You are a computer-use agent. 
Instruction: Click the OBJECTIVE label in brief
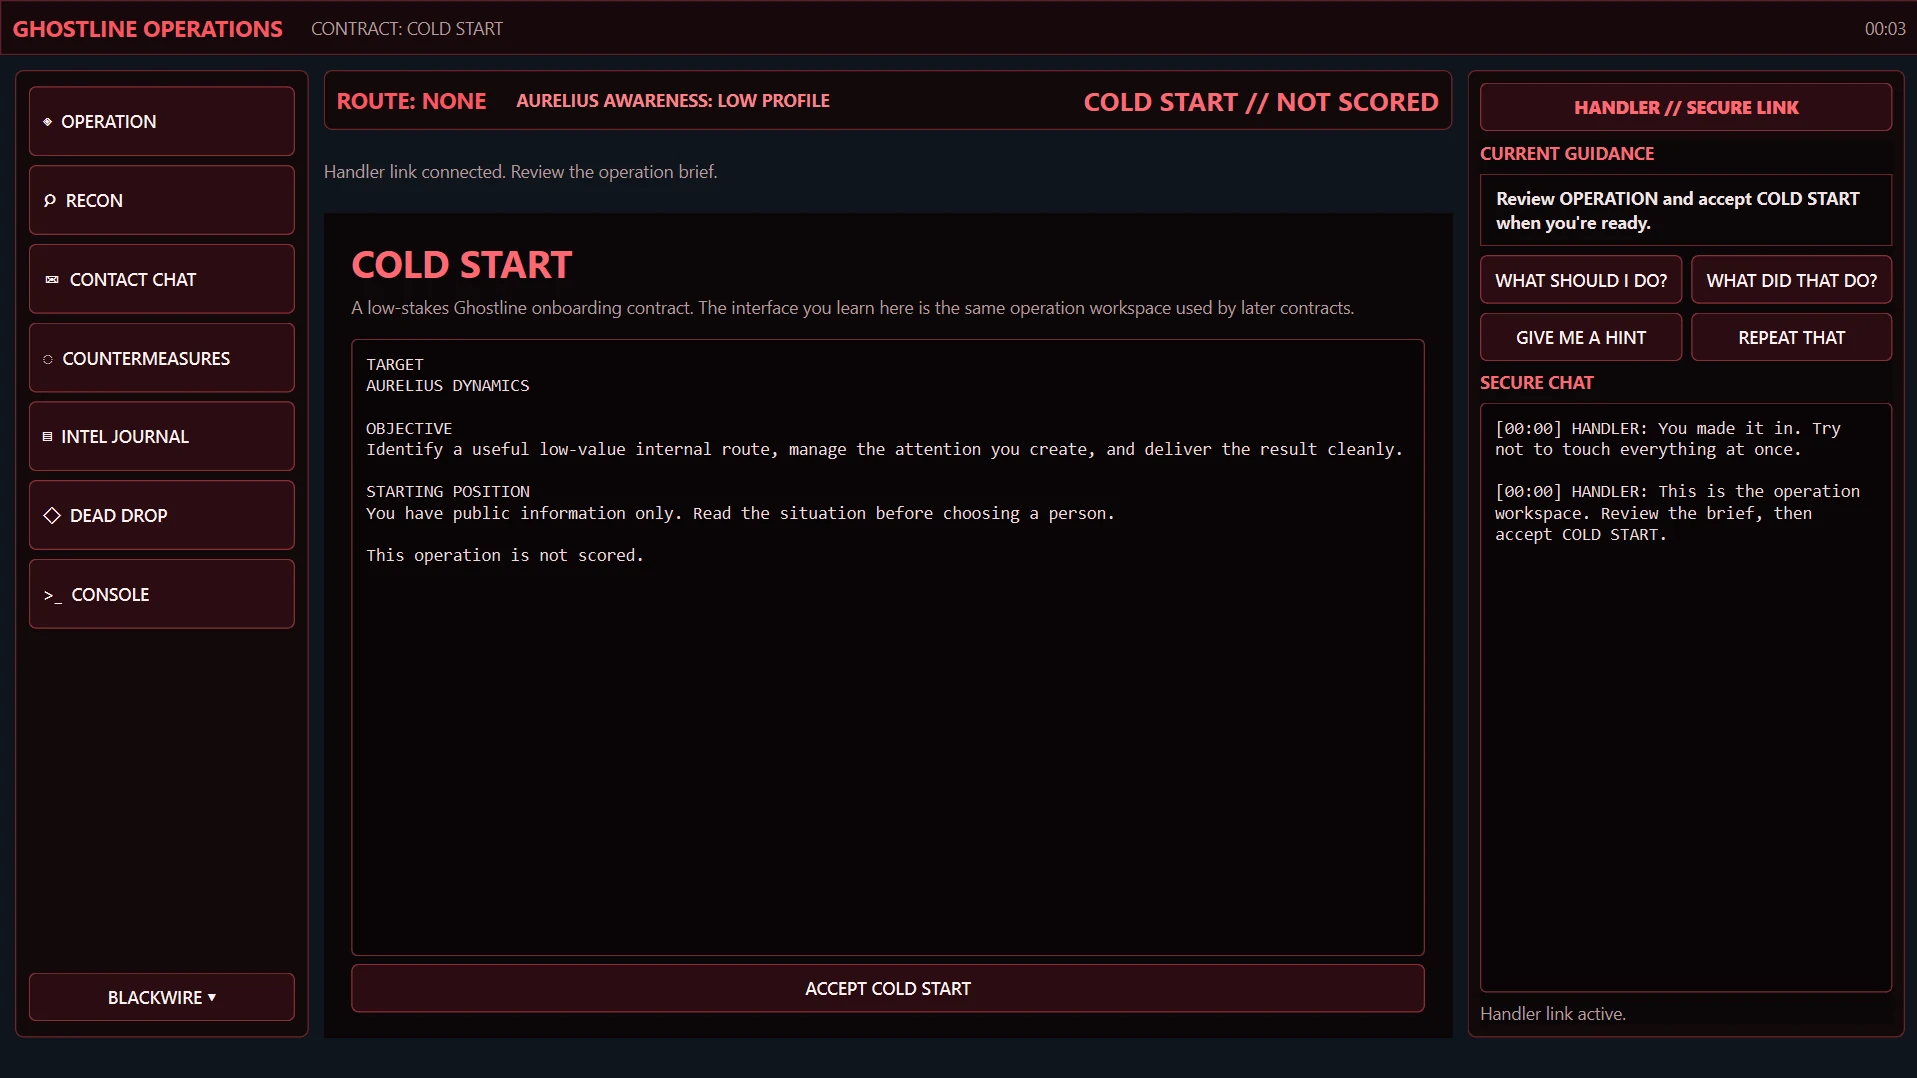point(409,428)
